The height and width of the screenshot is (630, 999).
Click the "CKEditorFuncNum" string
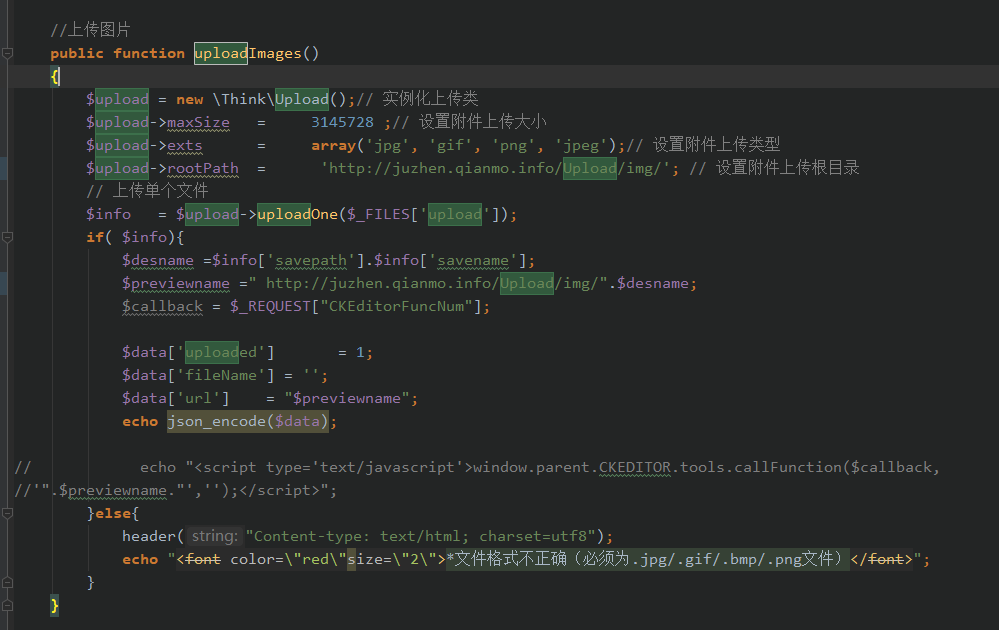(396, 306)
